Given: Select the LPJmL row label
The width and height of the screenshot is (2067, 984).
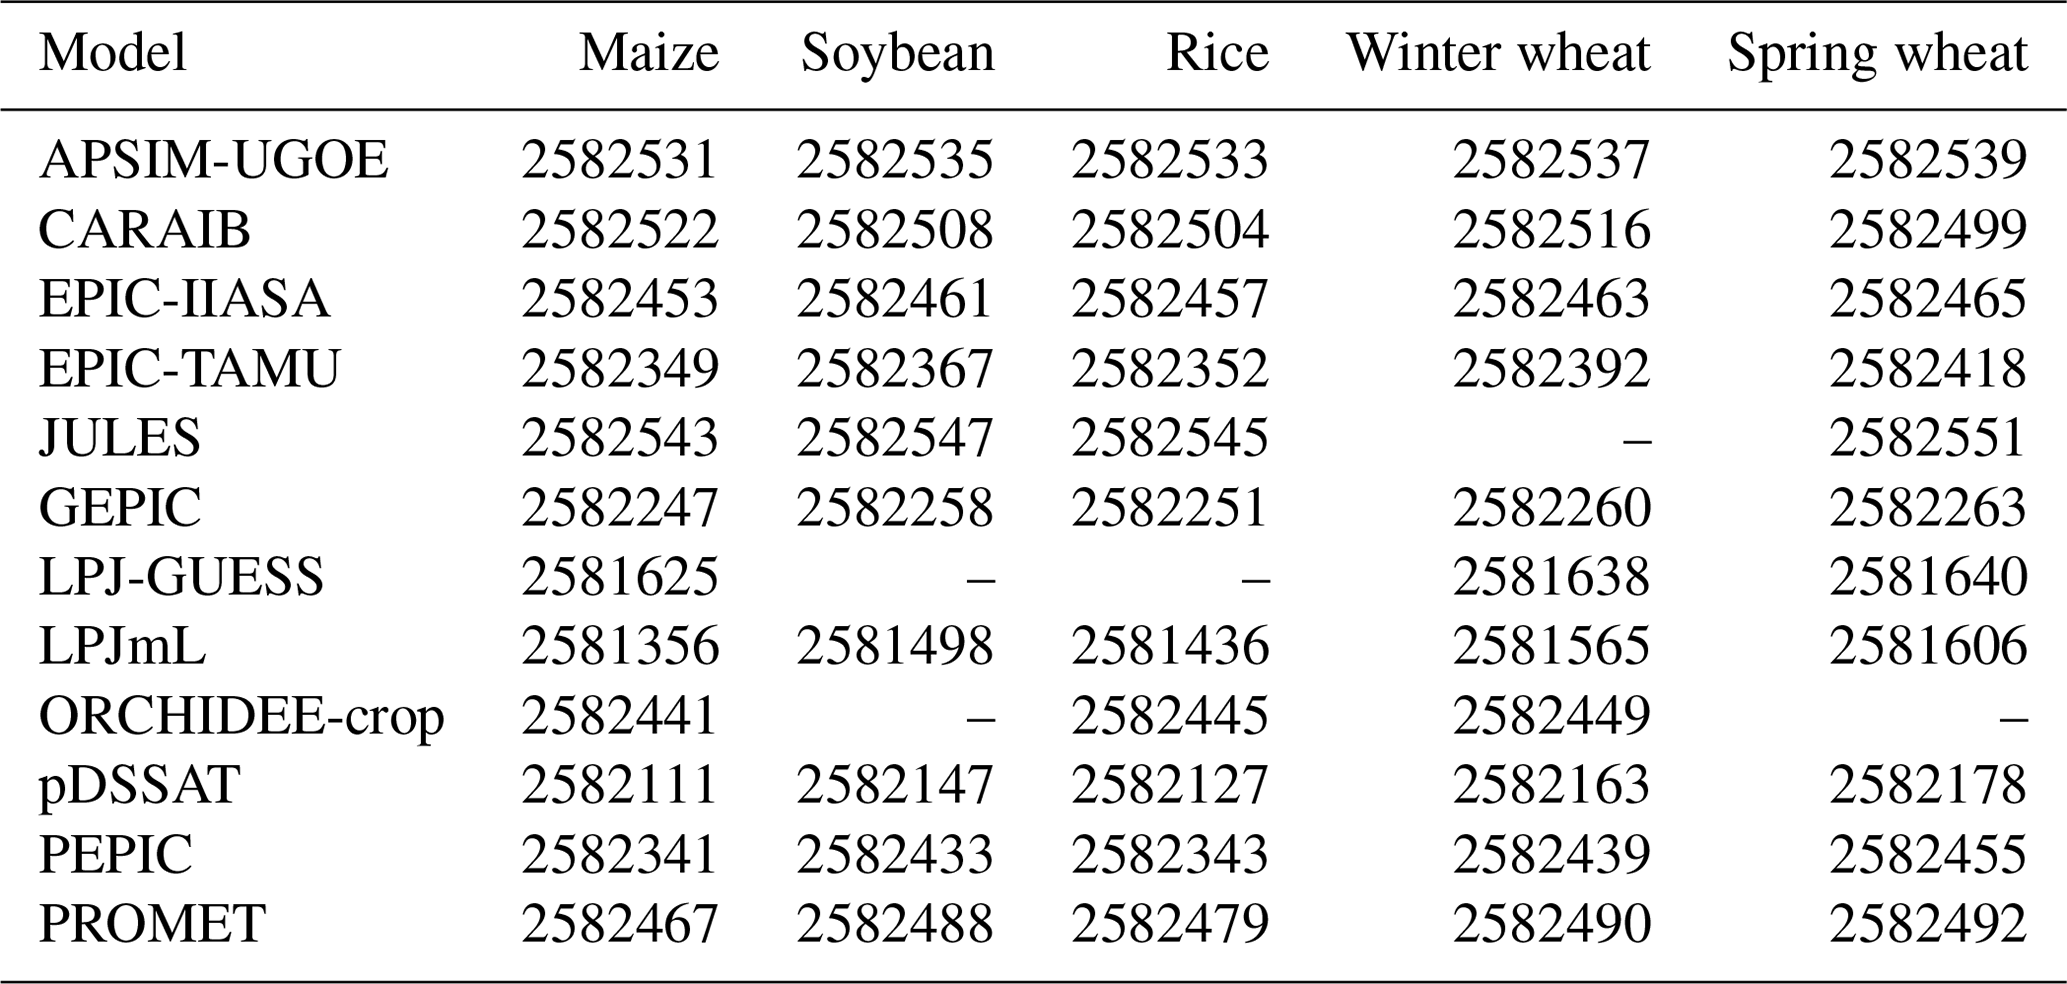Looking at the screenshot, I should [x=122, y=646].
